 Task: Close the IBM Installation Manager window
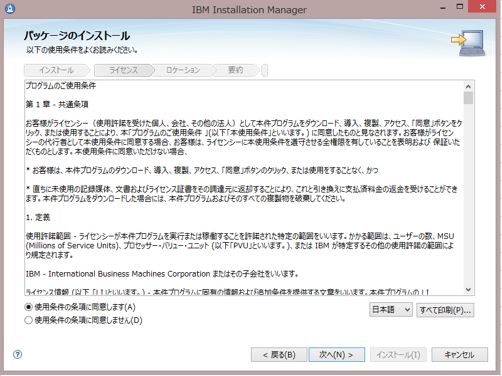[x=482, y=7]
